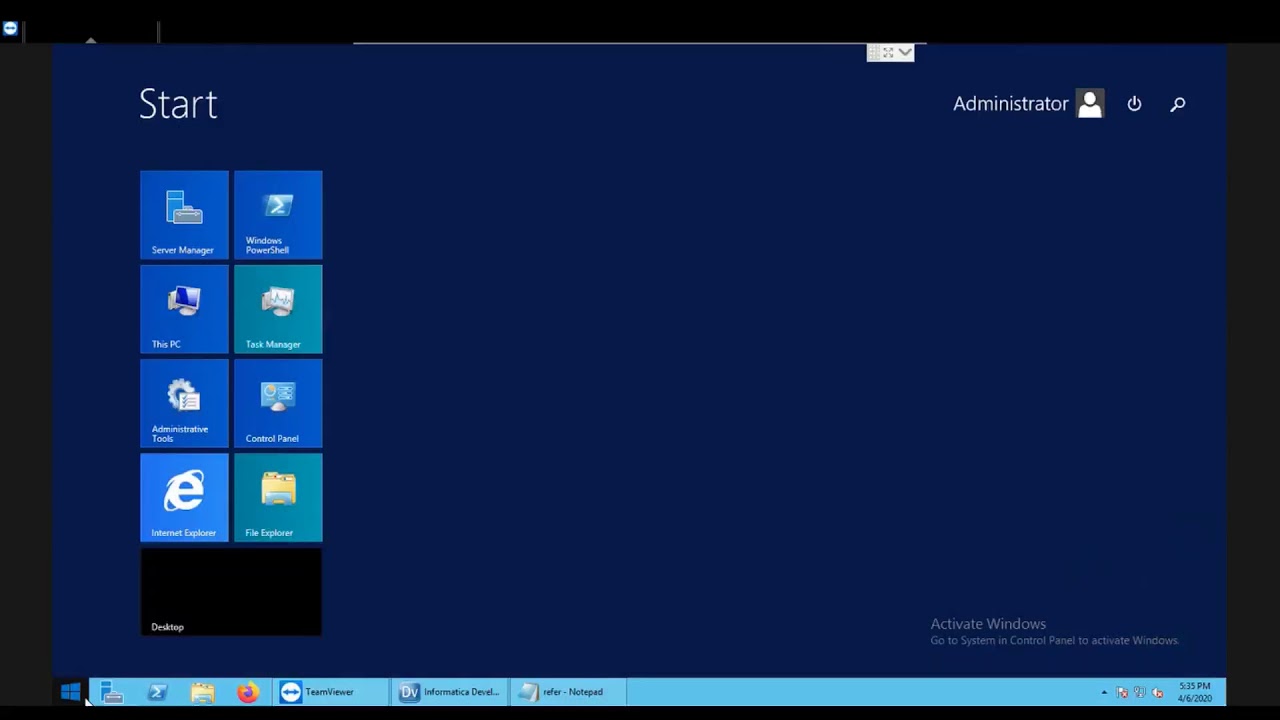The height and width of the screenshot is (720, 1280).
Task: Click the TeamViewer logo icon in the top-left corner
Action: pos(10,29)
